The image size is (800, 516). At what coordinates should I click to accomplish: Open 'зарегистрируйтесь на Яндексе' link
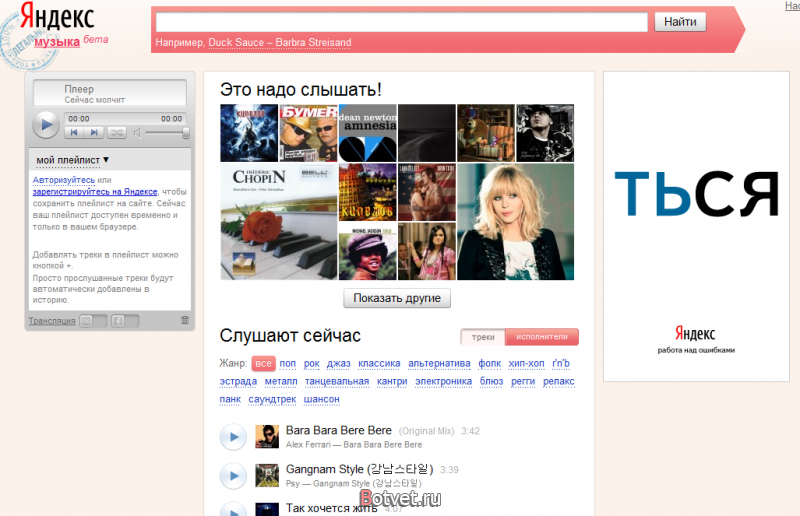click(95, 192)
